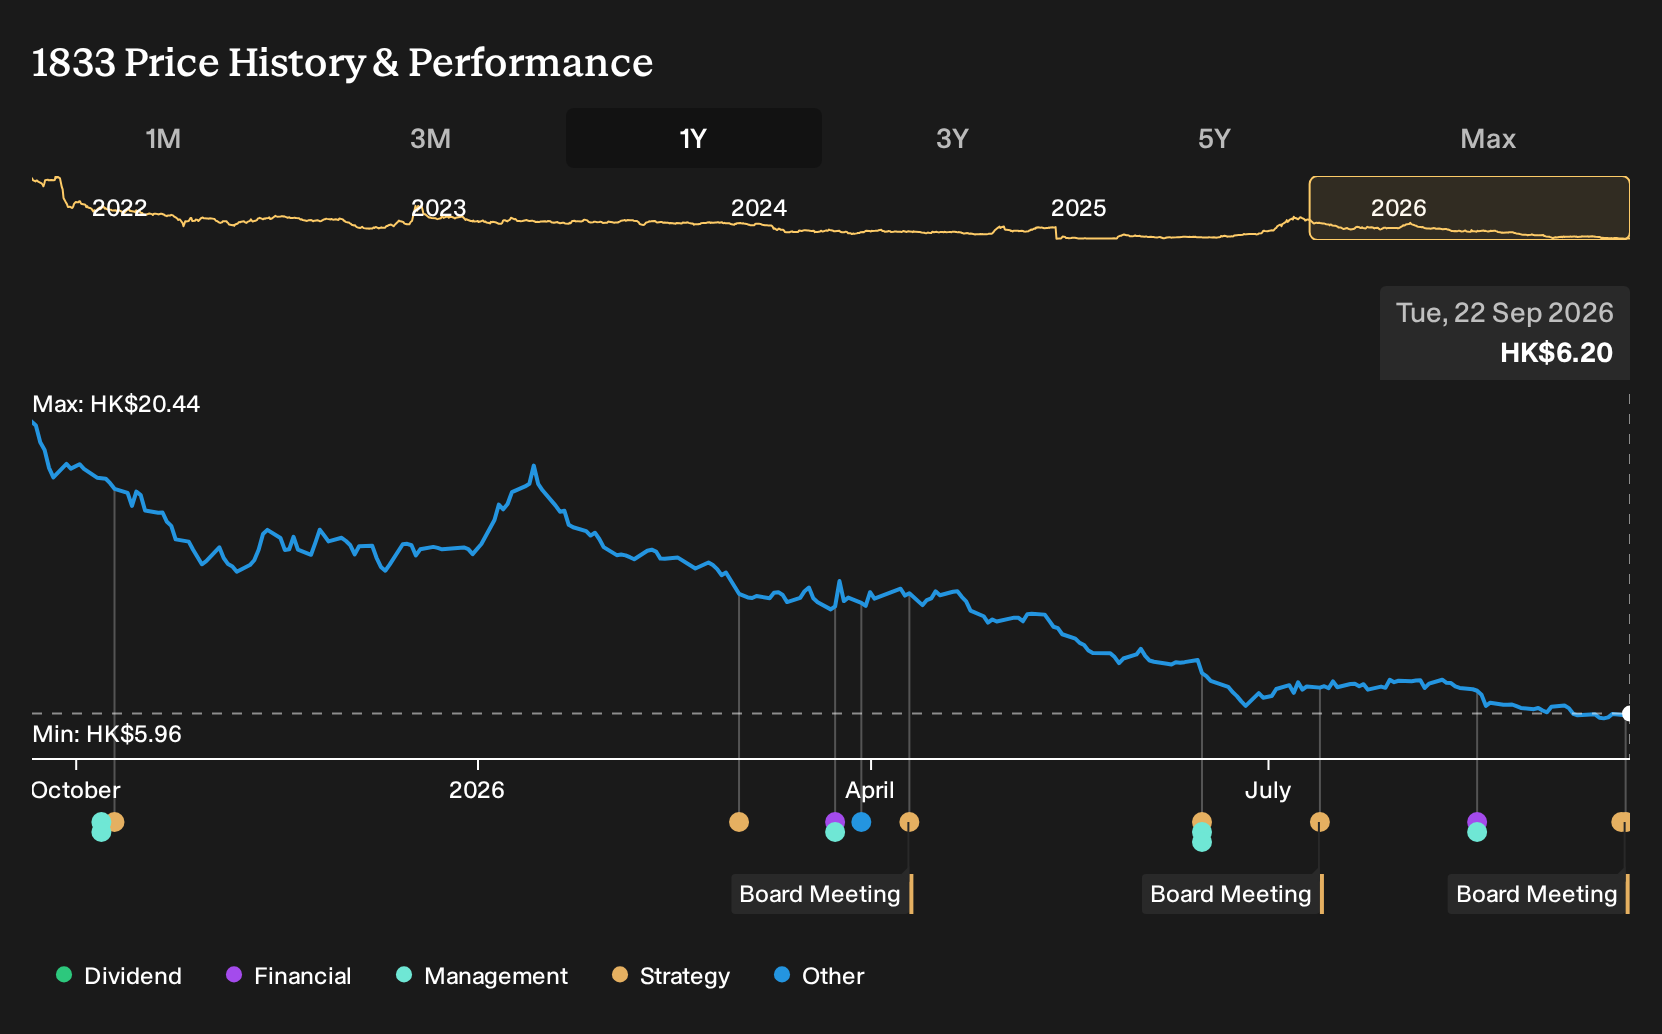Switch to the 3Y time range tab
The image size is (1662, 1034).
952,138
